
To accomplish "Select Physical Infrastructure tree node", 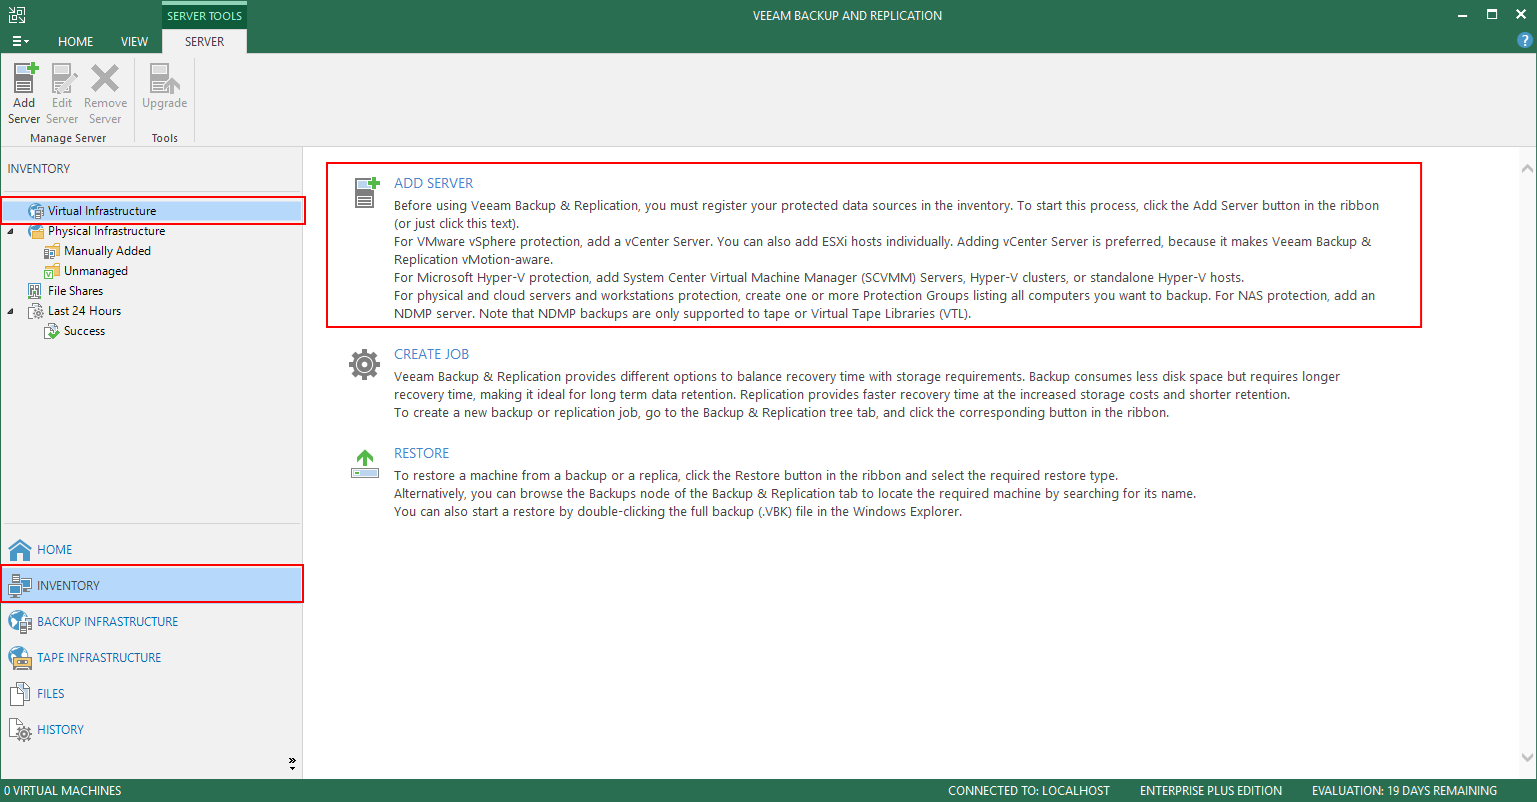I will 106,231.
